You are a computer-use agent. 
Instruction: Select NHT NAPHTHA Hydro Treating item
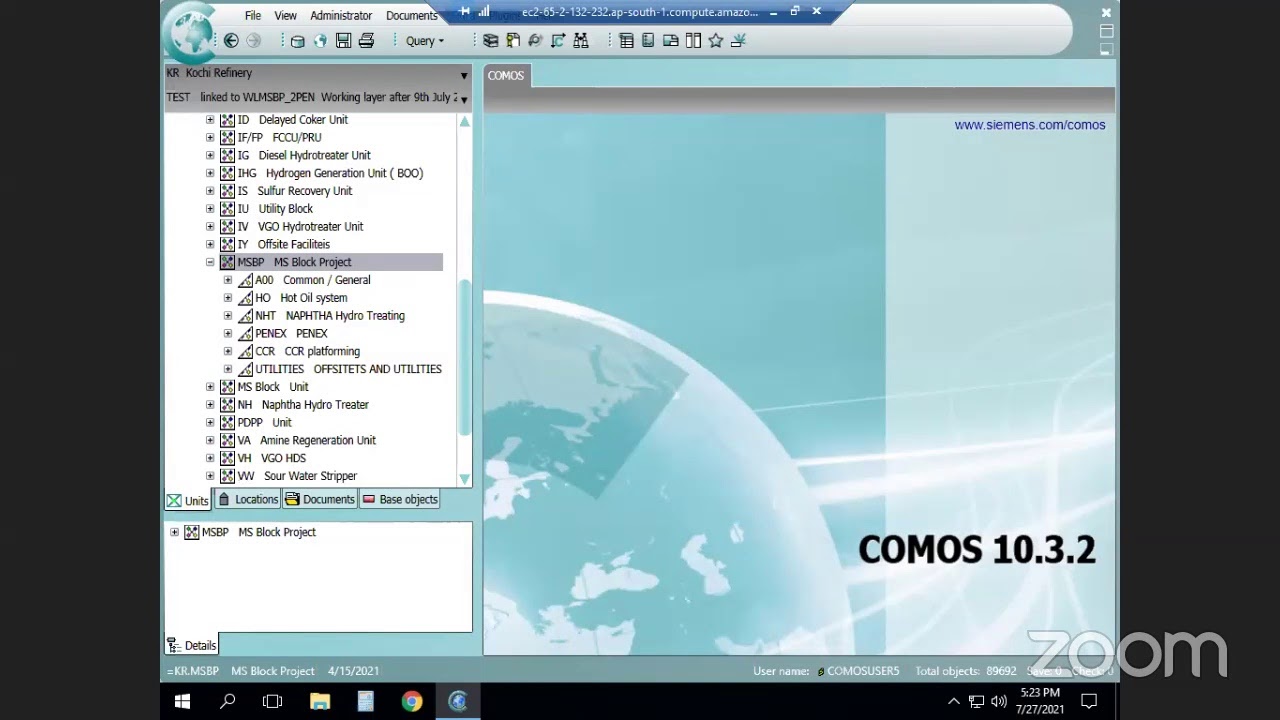click(330, 316)
